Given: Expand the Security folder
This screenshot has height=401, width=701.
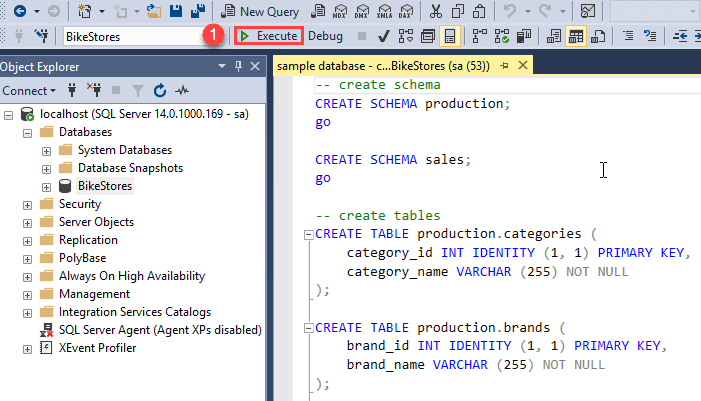Looking at the screenshot, I should coord(27,204).
